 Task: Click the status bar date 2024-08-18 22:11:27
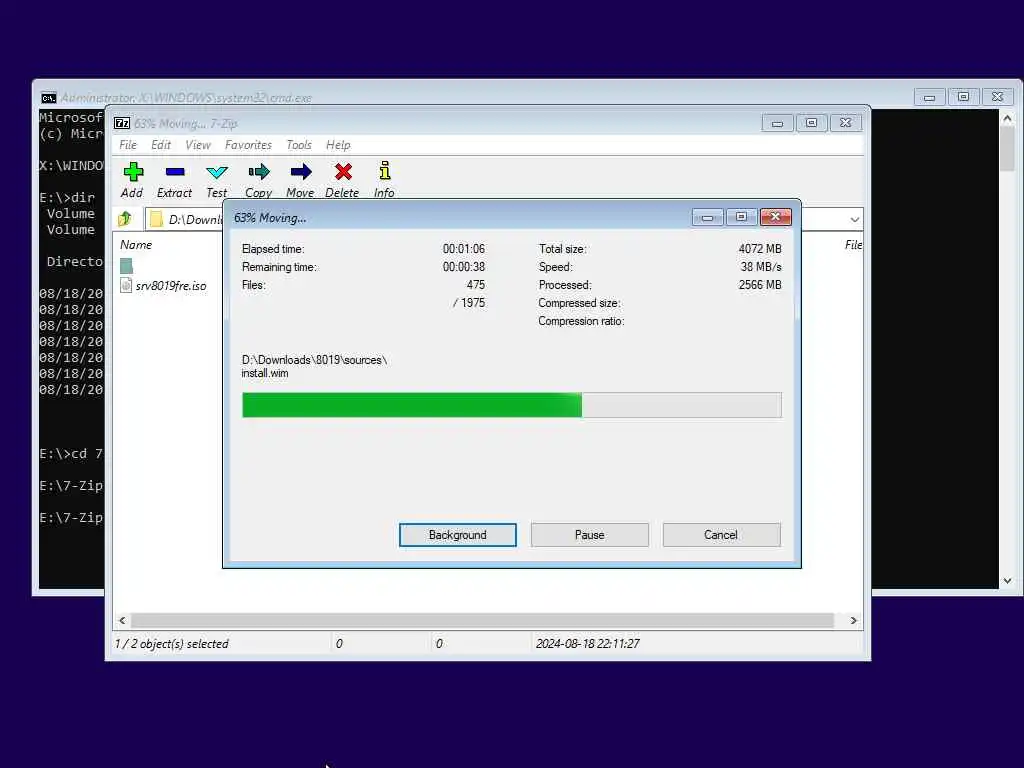coord(588,644)
